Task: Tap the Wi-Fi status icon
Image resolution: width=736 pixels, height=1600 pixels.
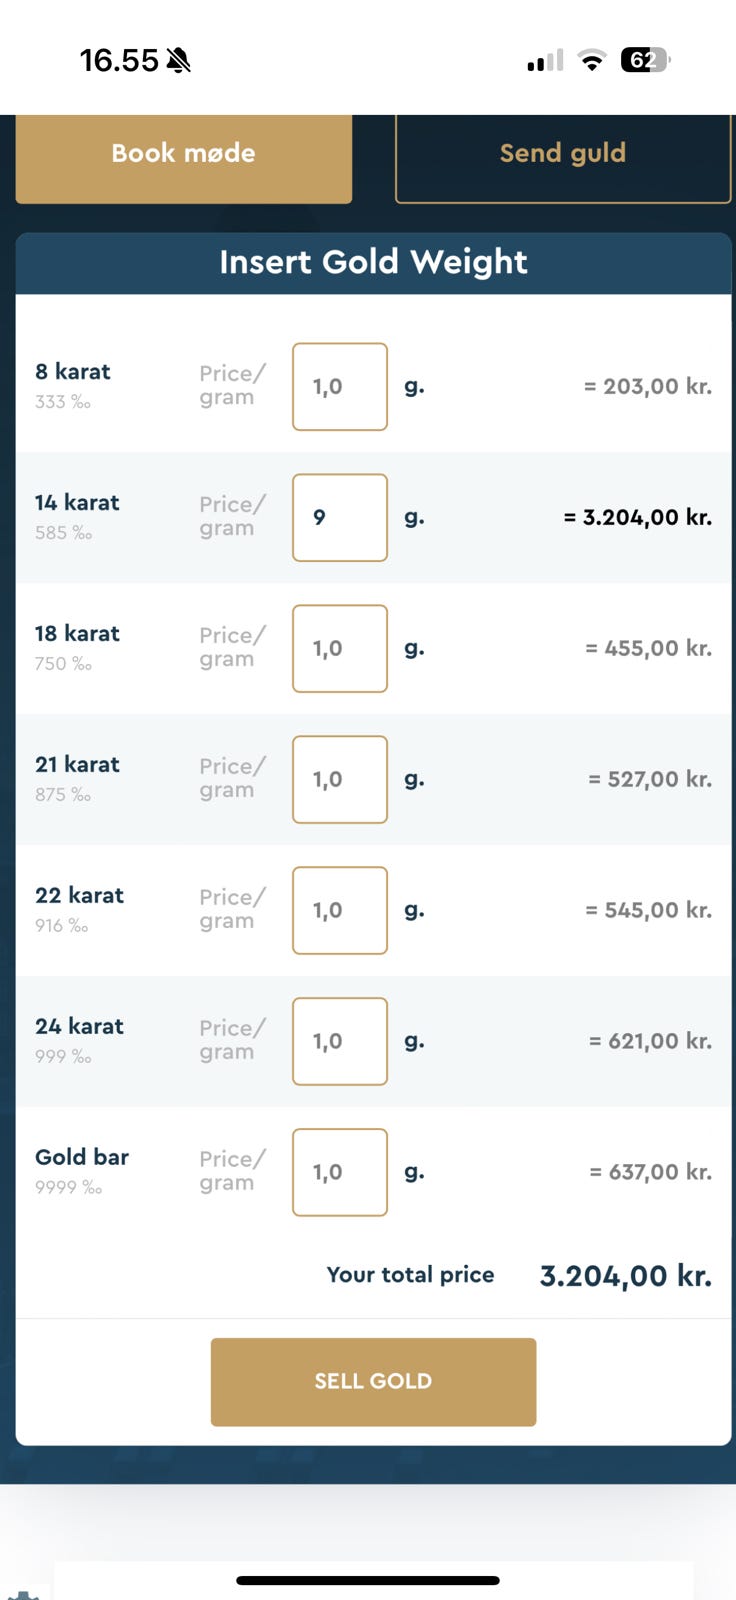Action: [x=592, y=61]
